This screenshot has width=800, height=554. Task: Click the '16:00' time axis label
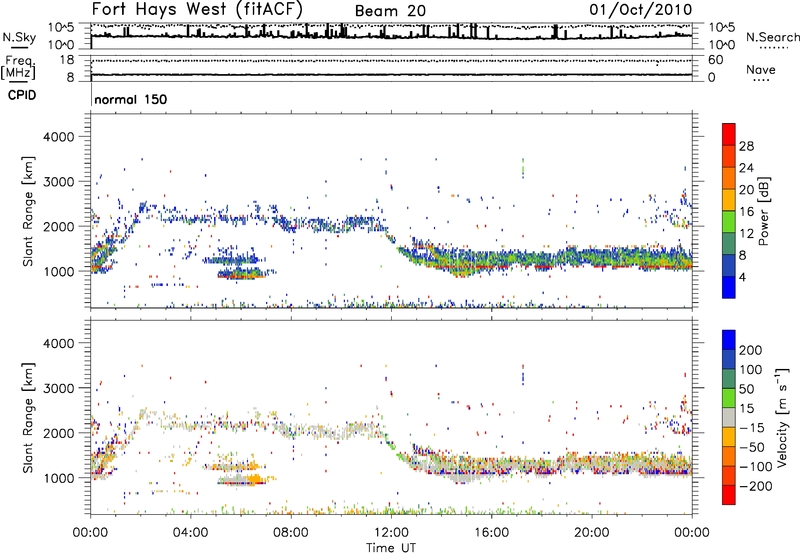(491, 533)
